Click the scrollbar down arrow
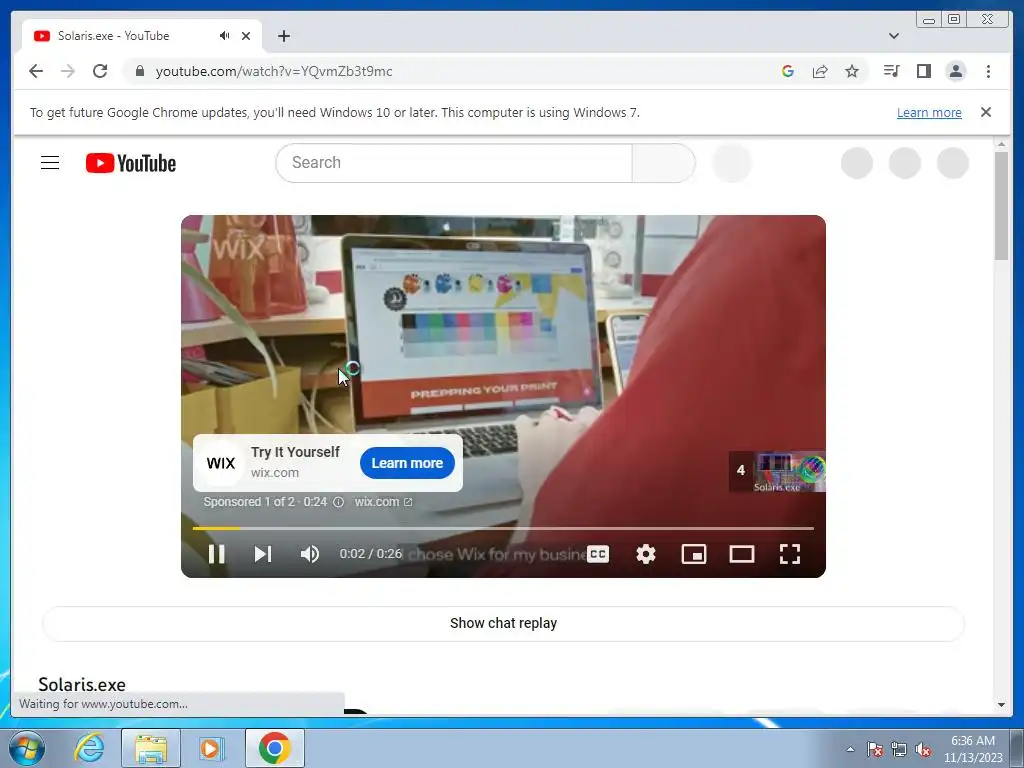This screenshot has width=1024, height=768. tap(1002, 705)
